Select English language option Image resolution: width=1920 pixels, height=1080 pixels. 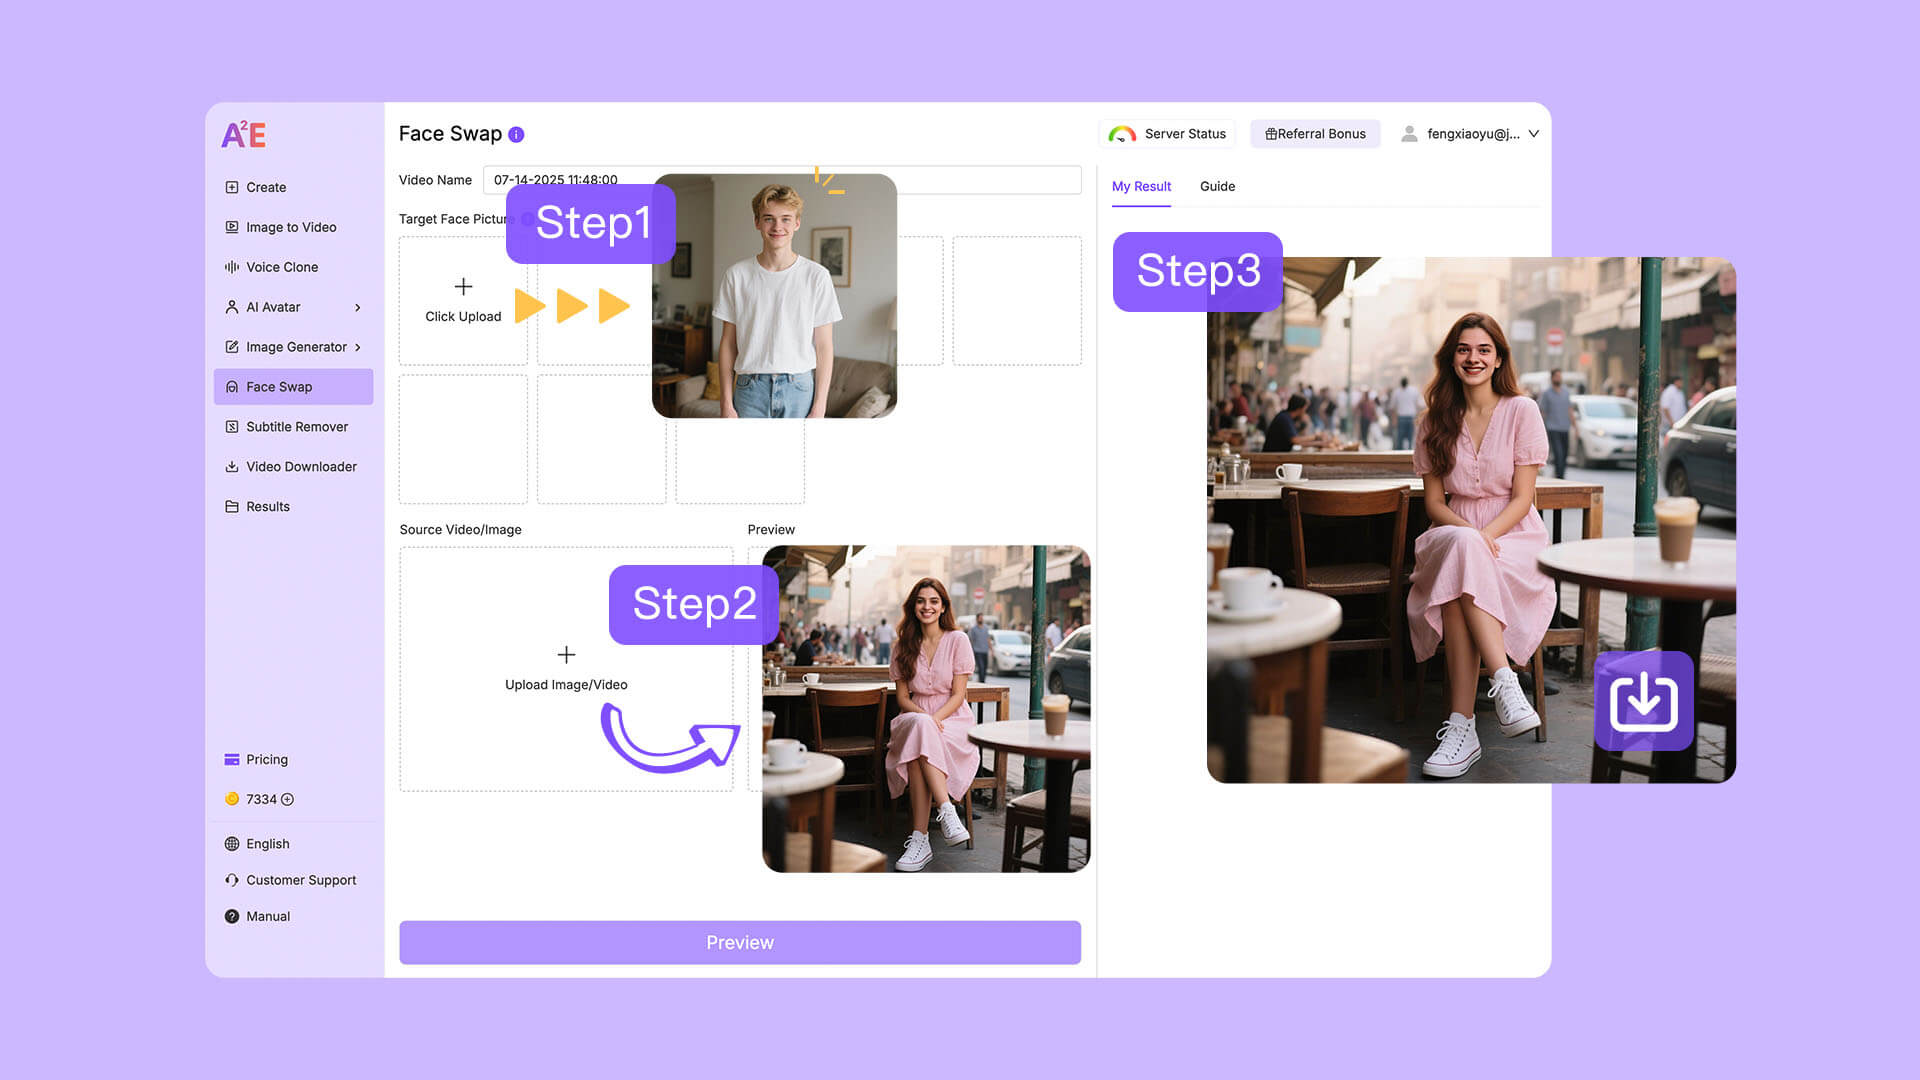click(267, 844)
